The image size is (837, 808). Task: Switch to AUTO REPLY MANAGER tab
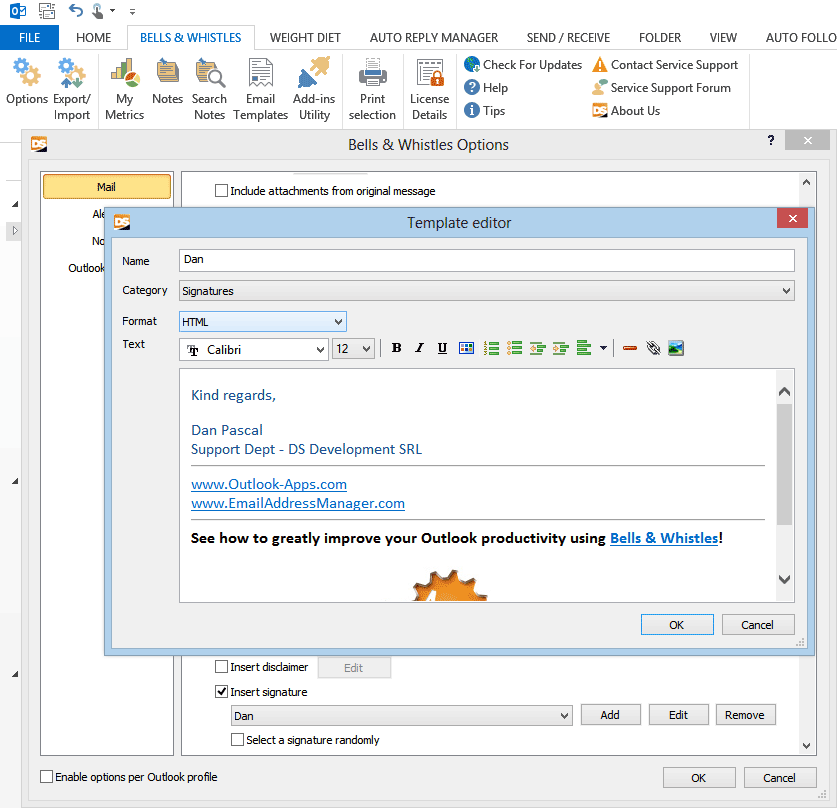(433, 37)
